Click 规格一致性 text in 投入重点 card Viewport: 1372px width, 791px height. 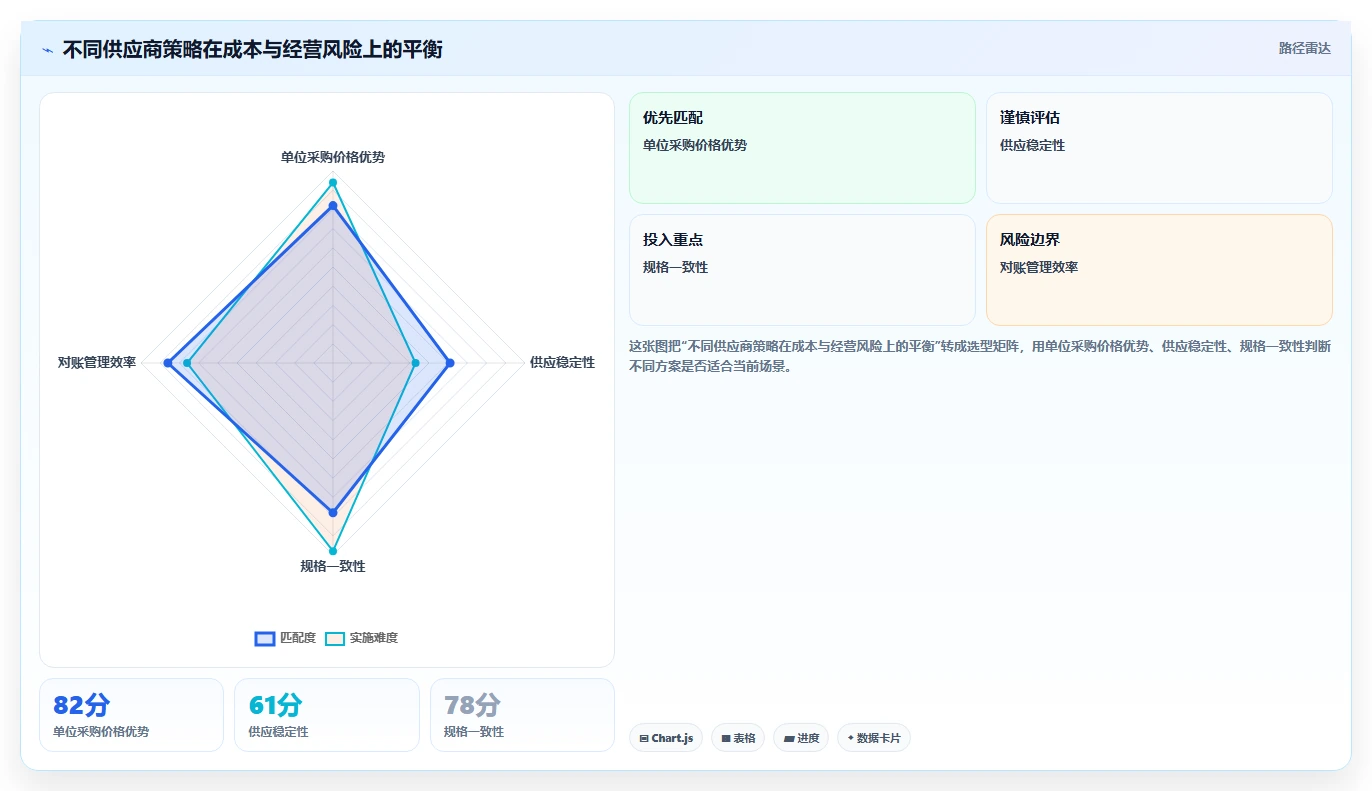pyautogui.click(x=675, y=267)
